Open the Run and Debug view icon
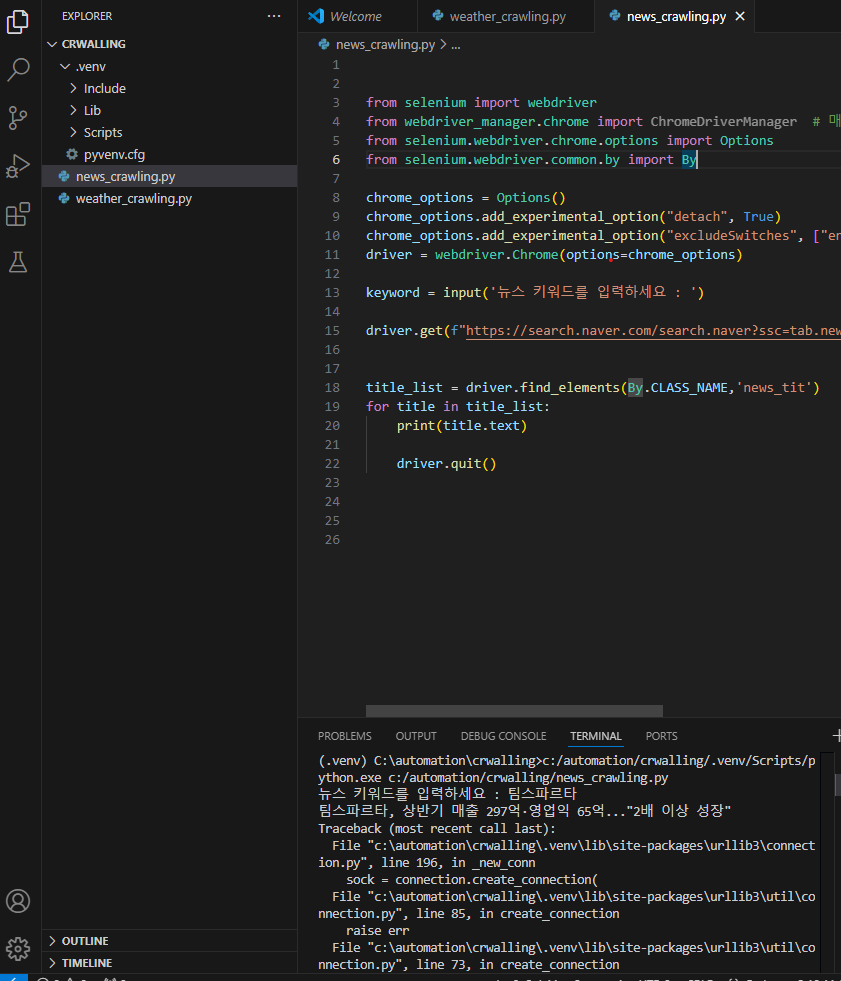Image resolution: width=841 pixels, height=981 pixels. click(18, 166)
